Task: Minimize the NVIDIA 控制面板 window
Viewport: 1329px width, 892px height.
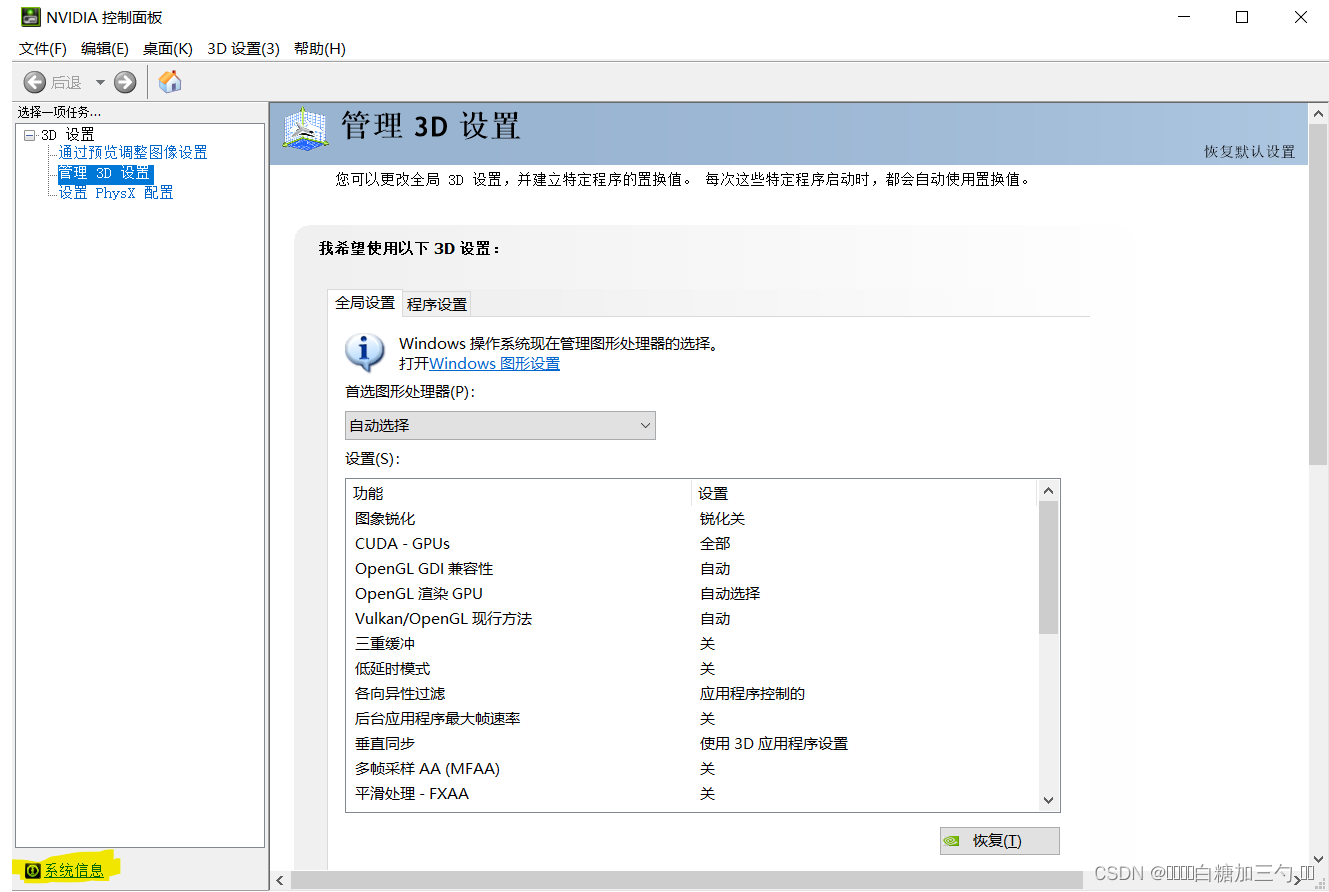Action: (x=1183, y=17)
